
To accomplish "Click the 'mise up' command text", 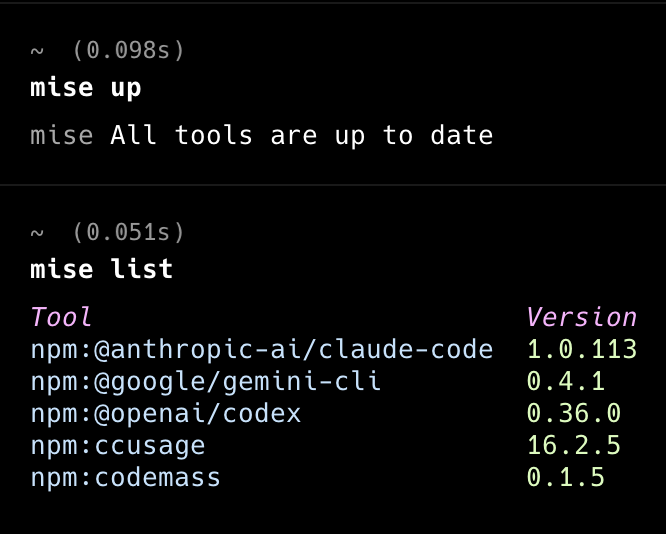I will click(x=85, y=88).
